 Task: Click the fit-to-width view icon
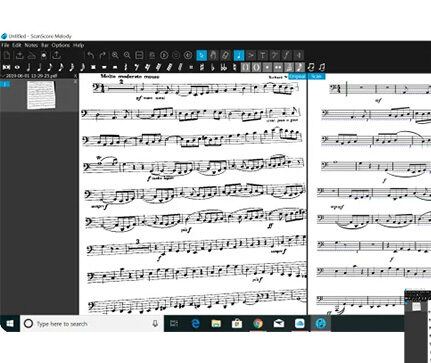coord(139,55)
